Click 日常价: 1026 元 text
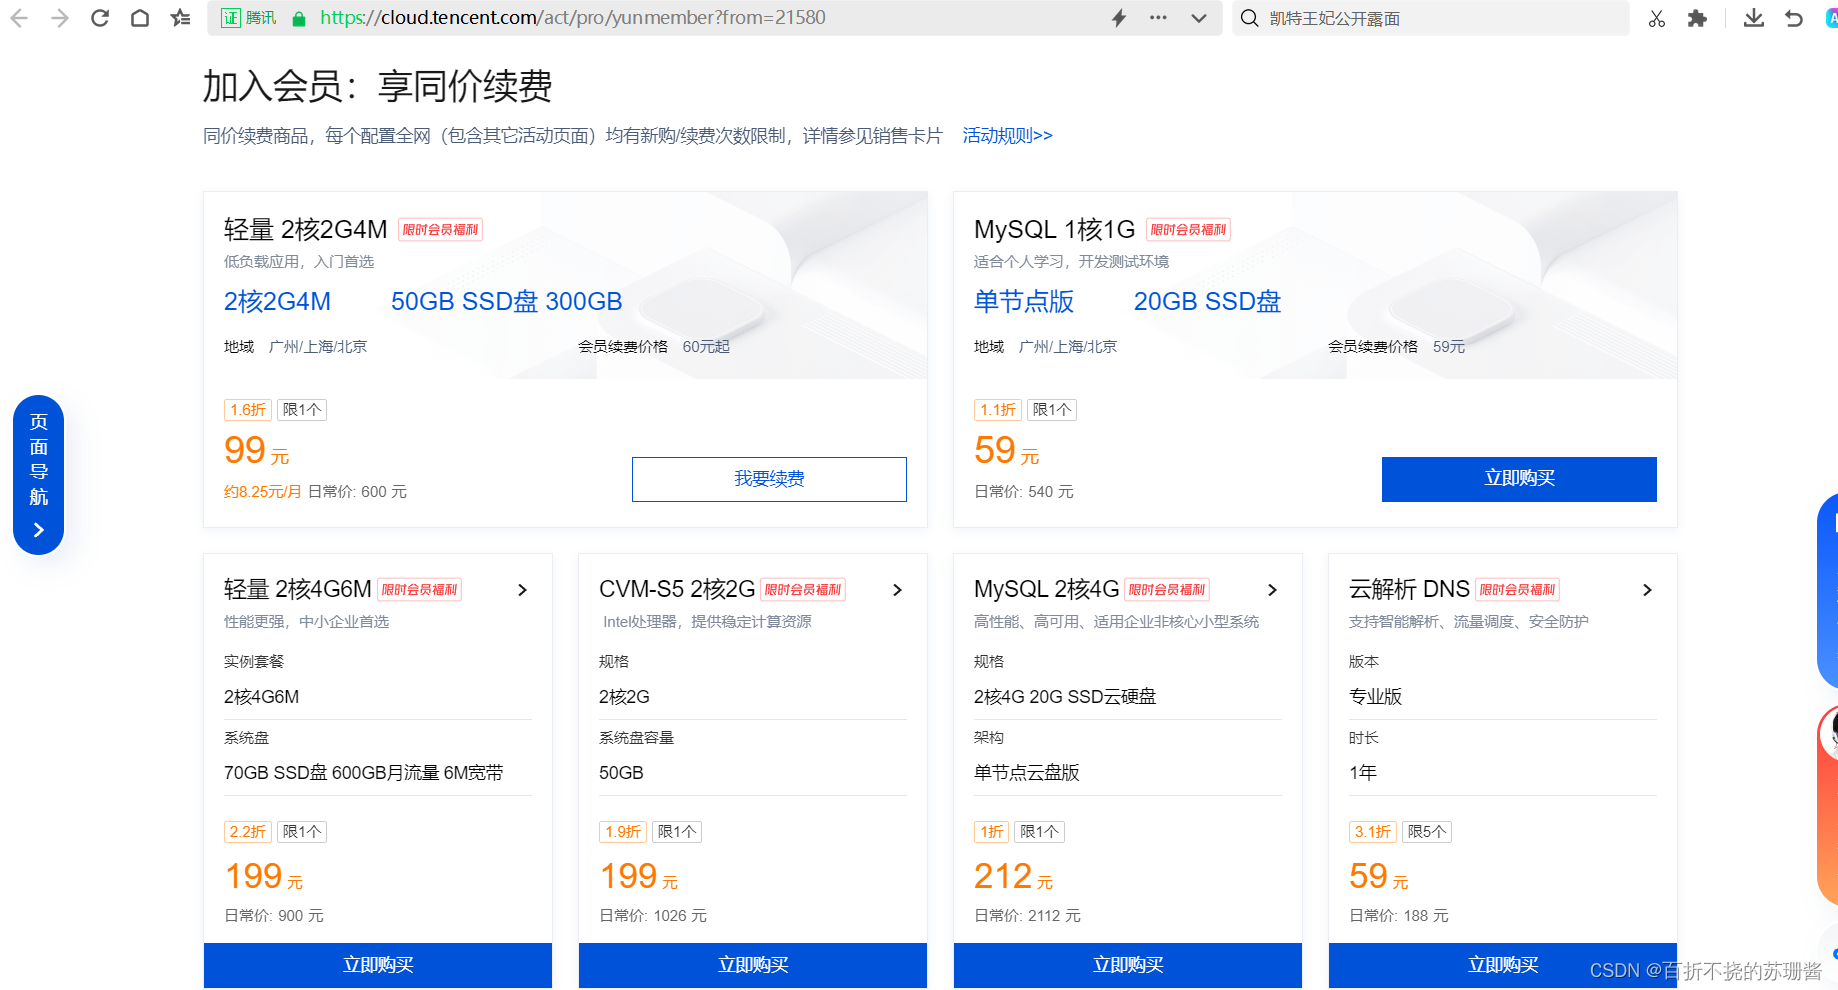 [x=653, y=916]
